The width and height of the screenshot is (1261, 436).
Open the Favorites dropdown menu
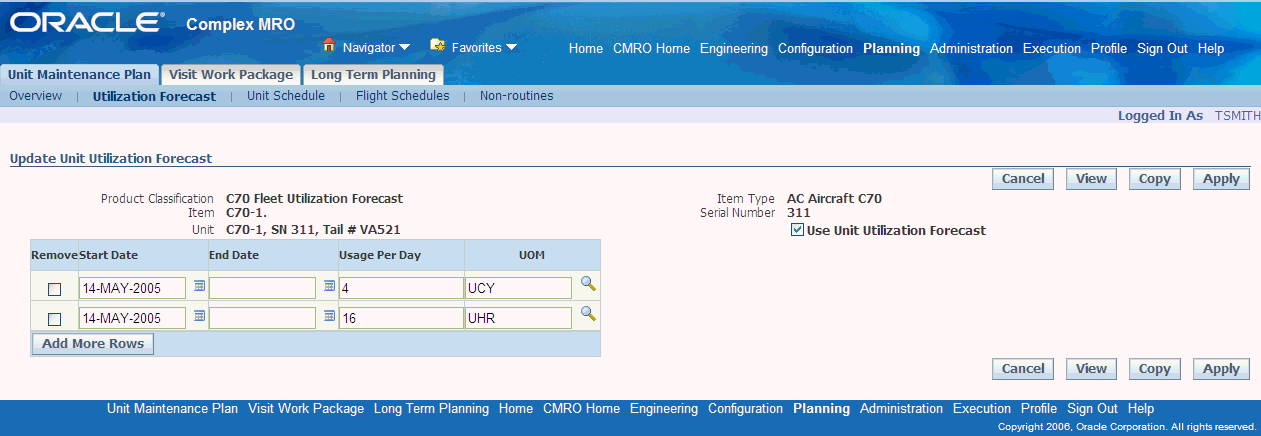(x=484, y=47)
